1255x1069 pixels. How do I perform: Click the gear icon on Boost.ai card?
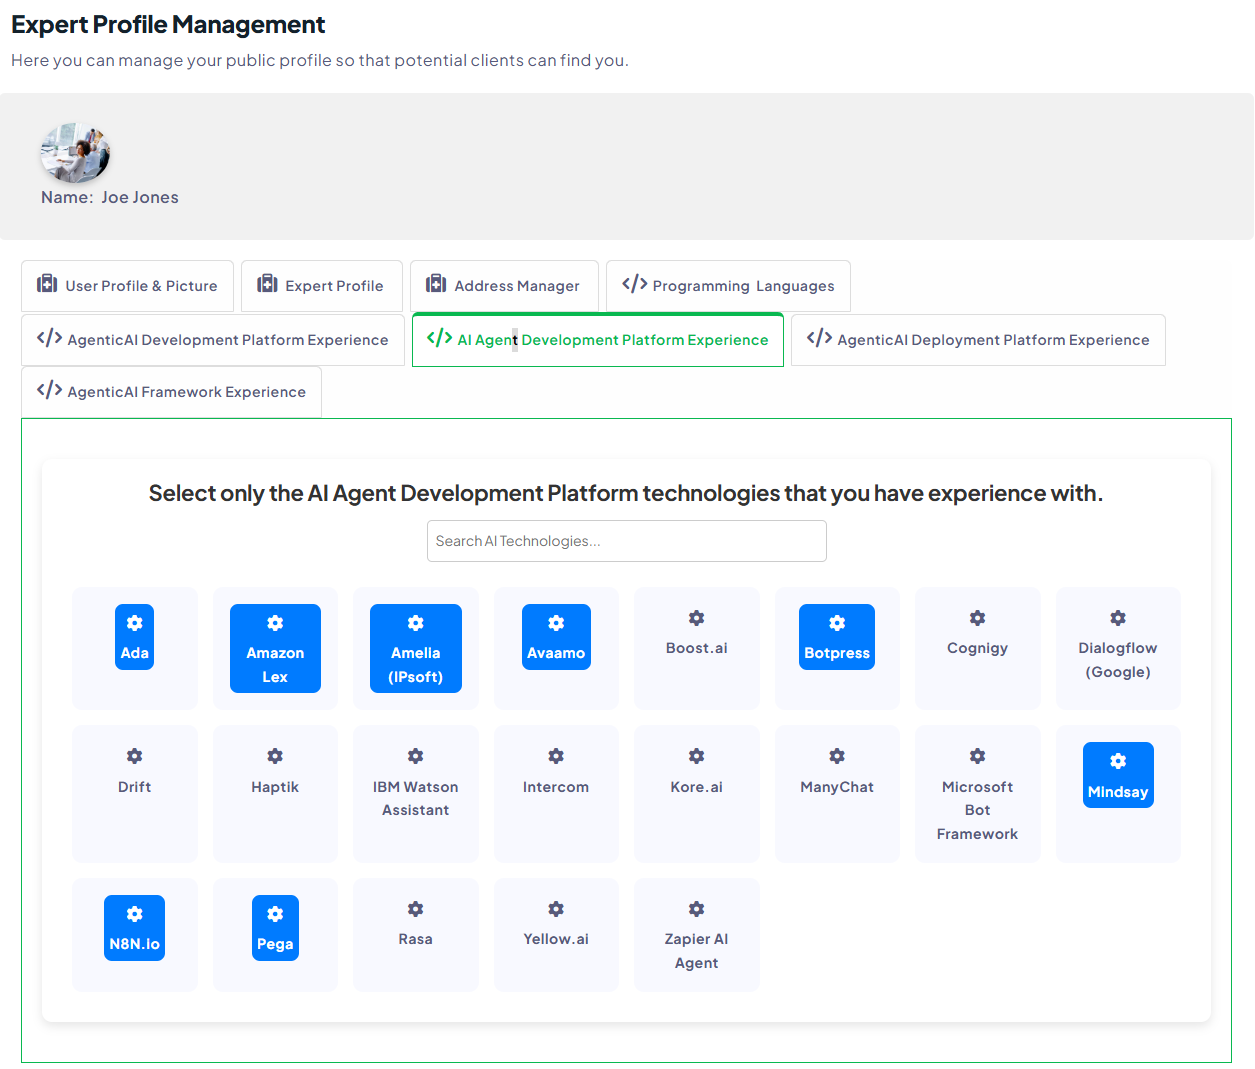(x=696, y=618)
